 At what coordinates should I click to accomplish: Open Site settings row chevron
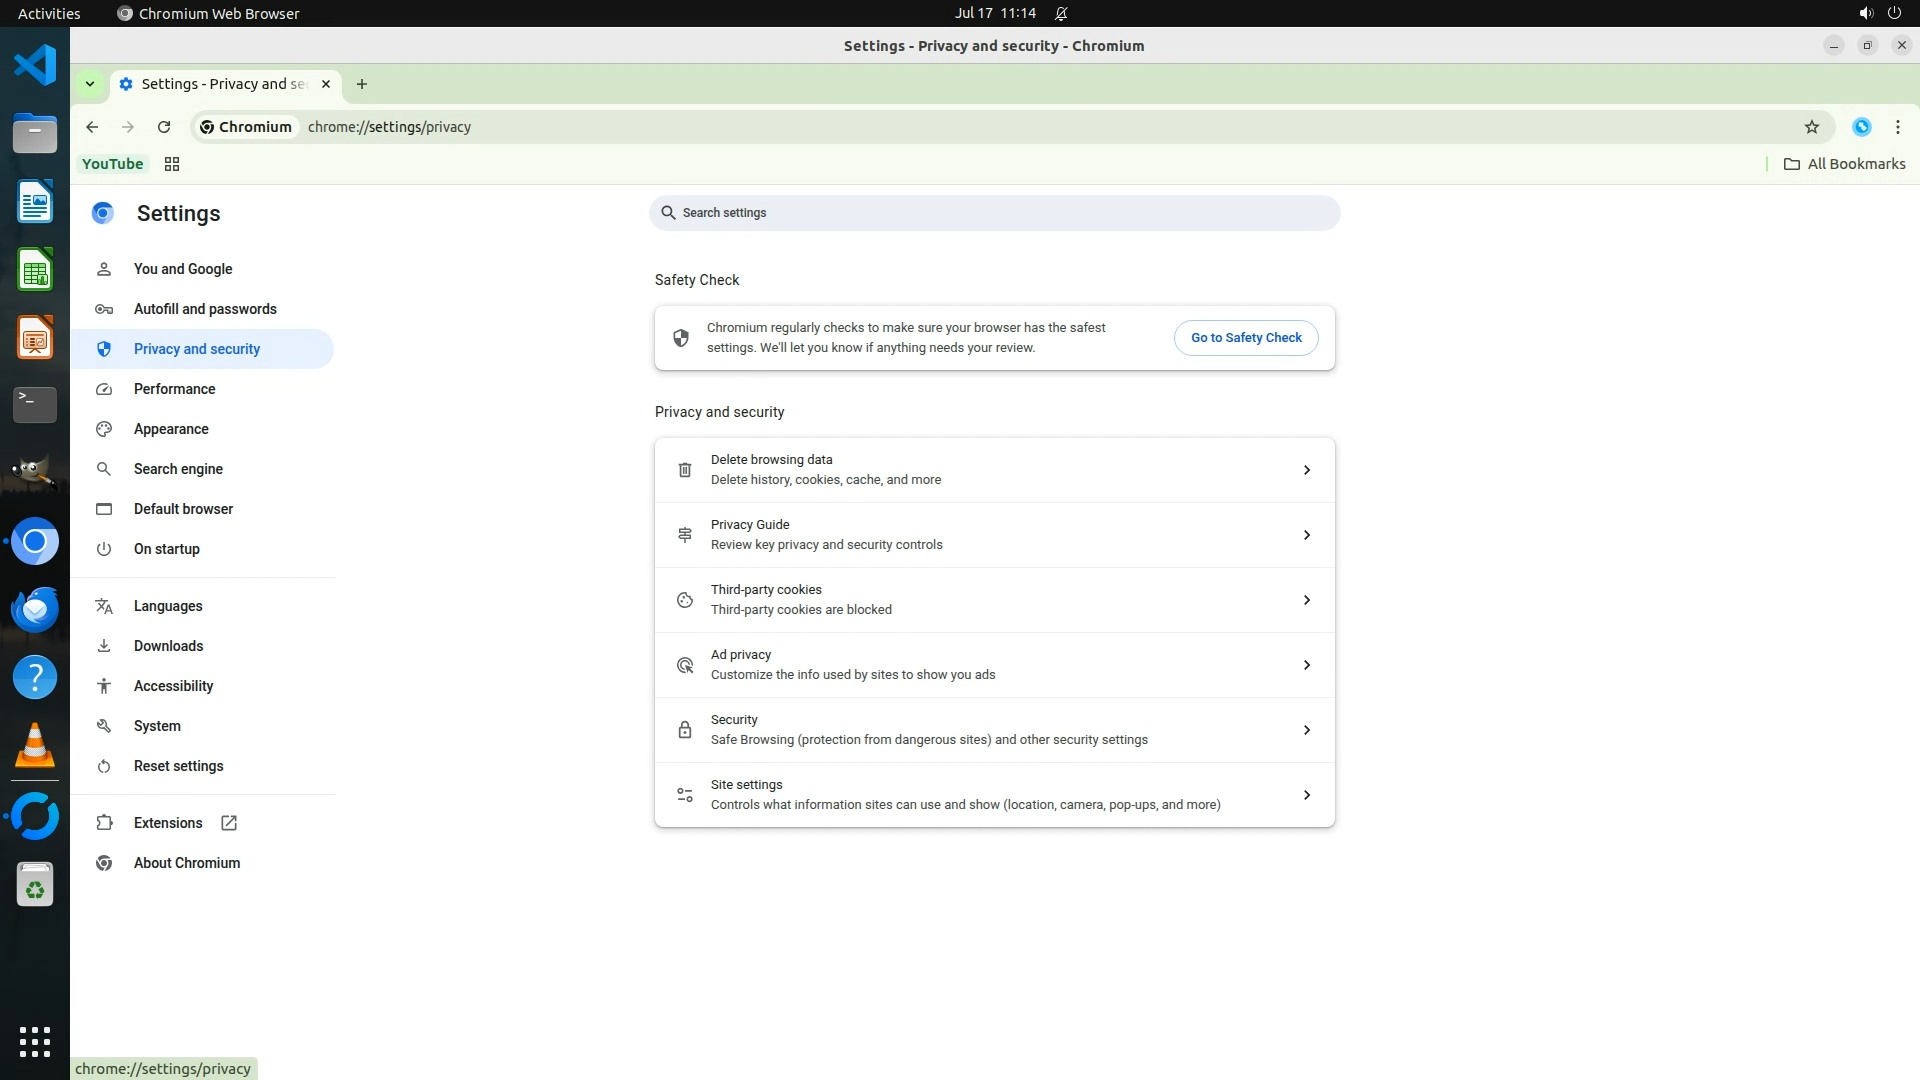point(1306,795)
